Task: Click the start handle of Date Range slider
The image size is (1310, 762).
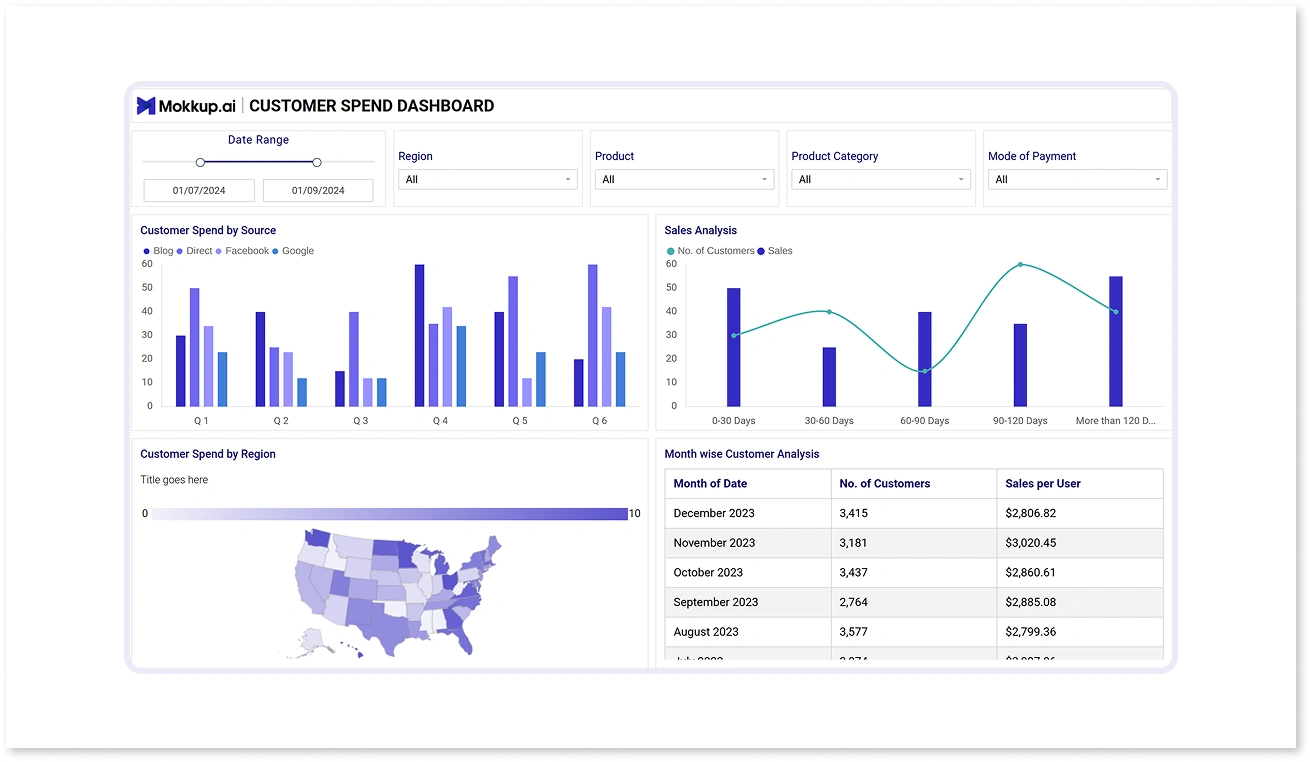Action: [x=200, y=162]
